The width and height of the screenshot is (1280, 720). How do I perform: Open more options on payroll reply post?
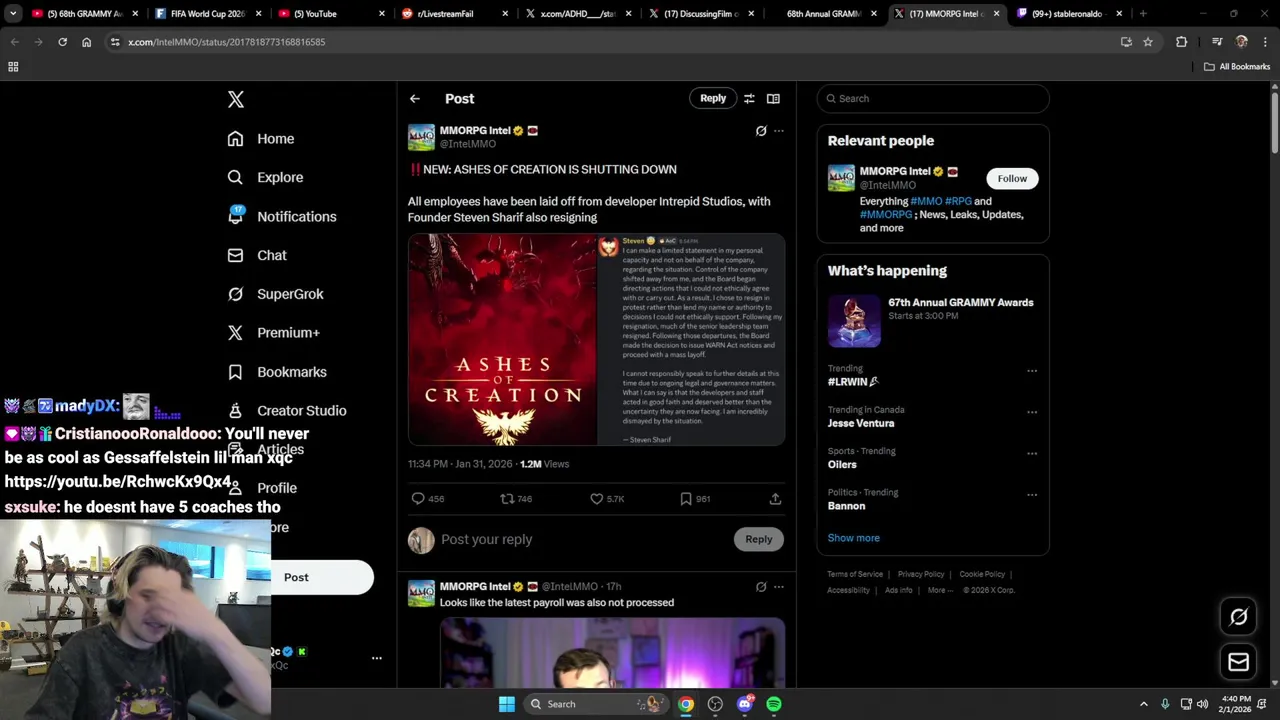(779, 587)
